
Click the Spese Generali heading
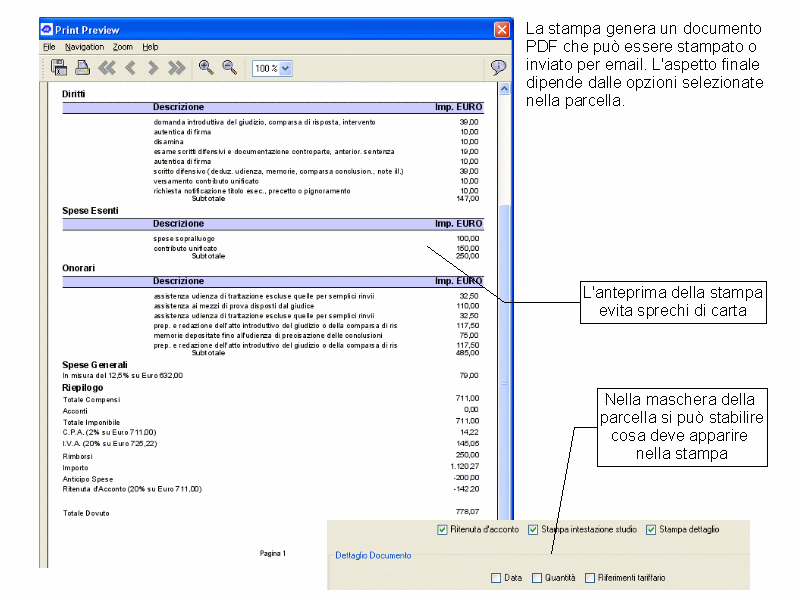[x=95, y=365]
